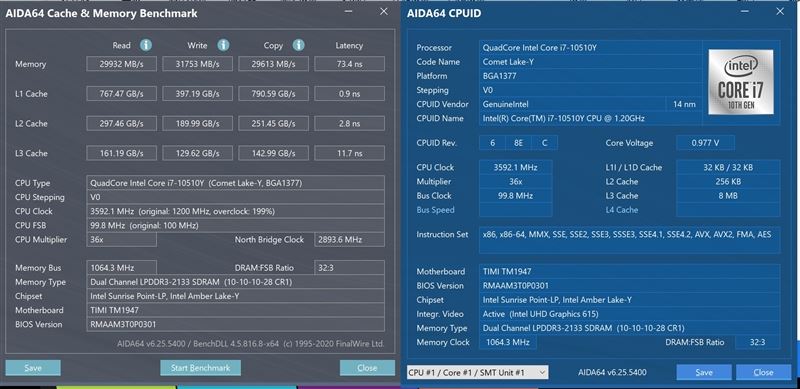Minimize the Cache & Memory Benchmark window
This screenshot has height=389, width=800.
coord(348,11)
